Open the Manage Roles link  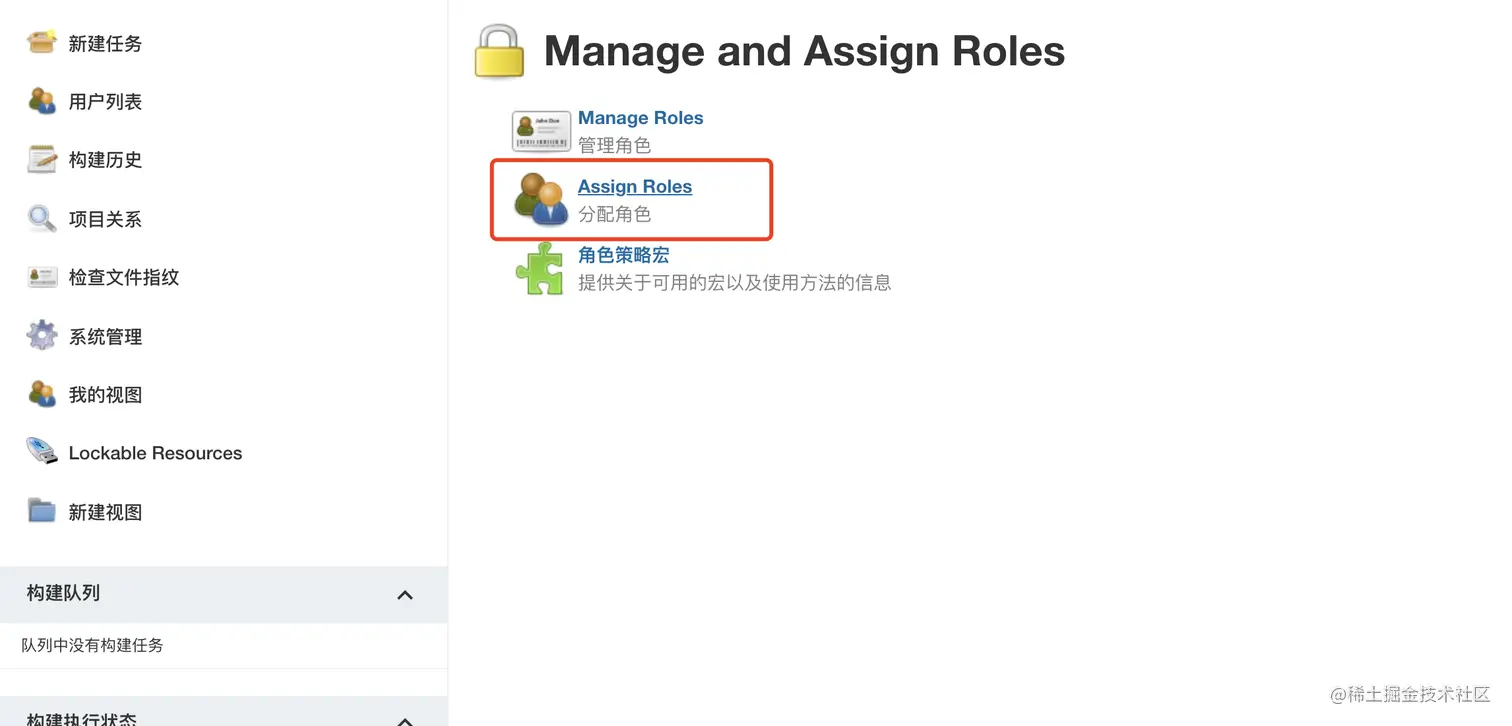[640, 118]
